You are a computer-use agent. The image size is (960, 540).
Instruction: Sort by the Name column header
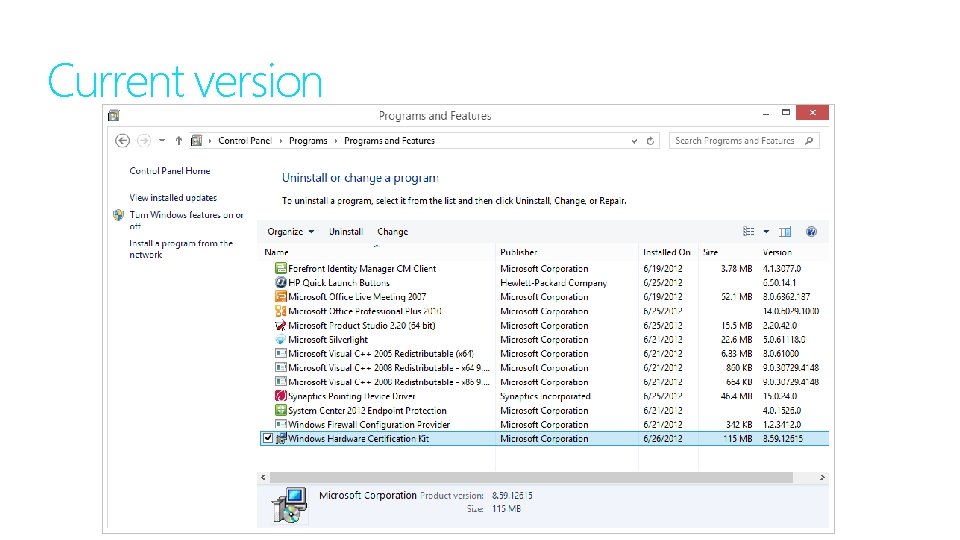276,252
